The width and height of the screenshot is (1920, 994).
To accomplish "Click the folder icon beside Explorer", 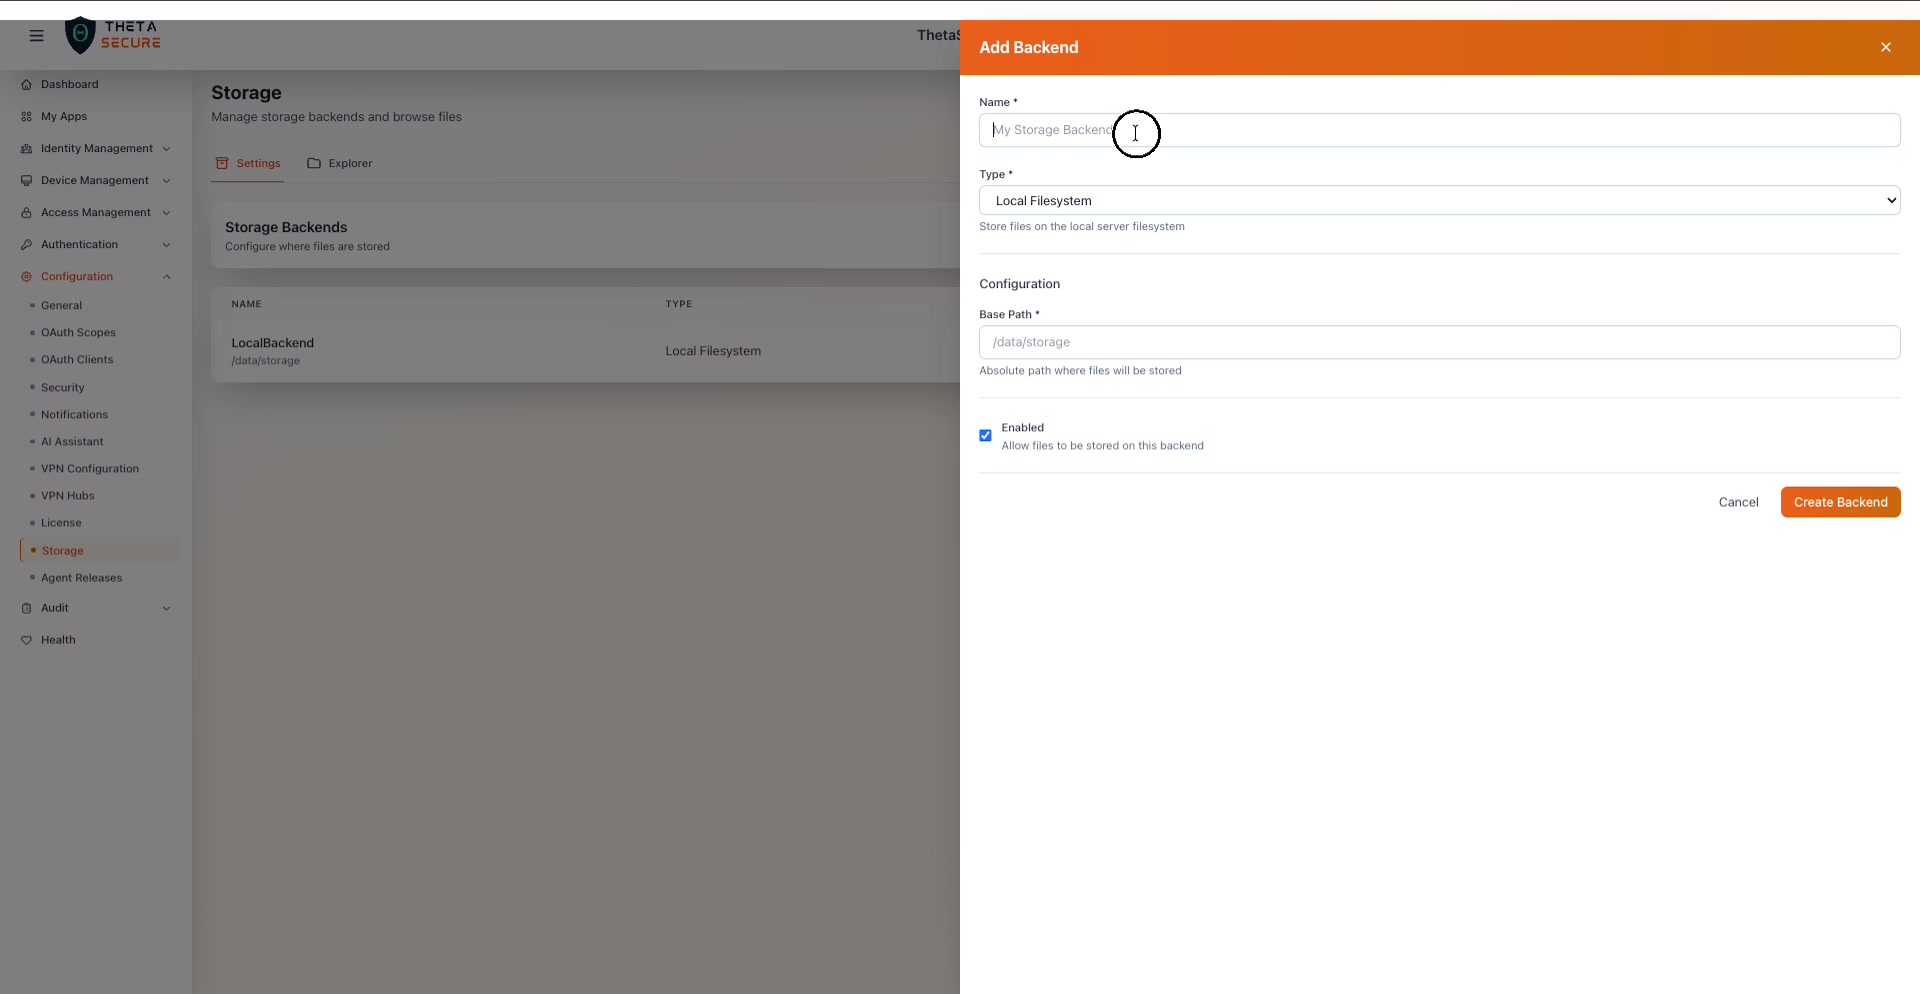I will 313,163.
